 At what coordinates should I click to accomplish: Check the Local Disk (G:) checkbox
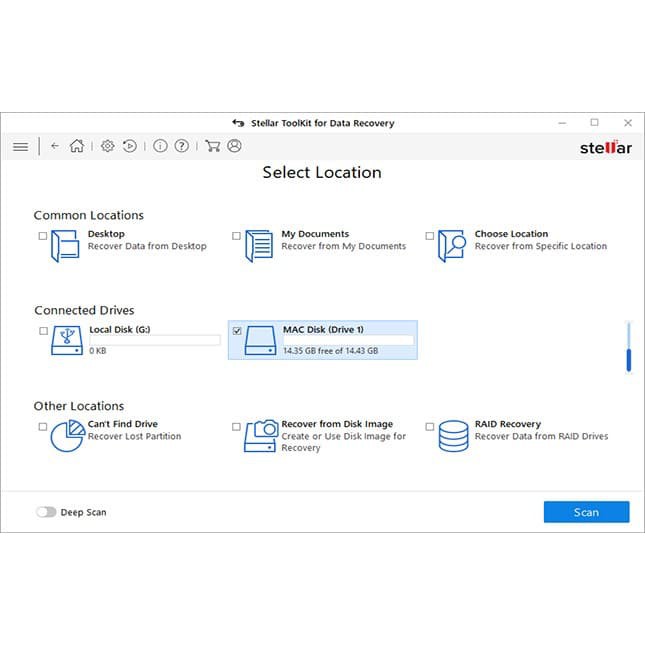[x=43, y=331]
